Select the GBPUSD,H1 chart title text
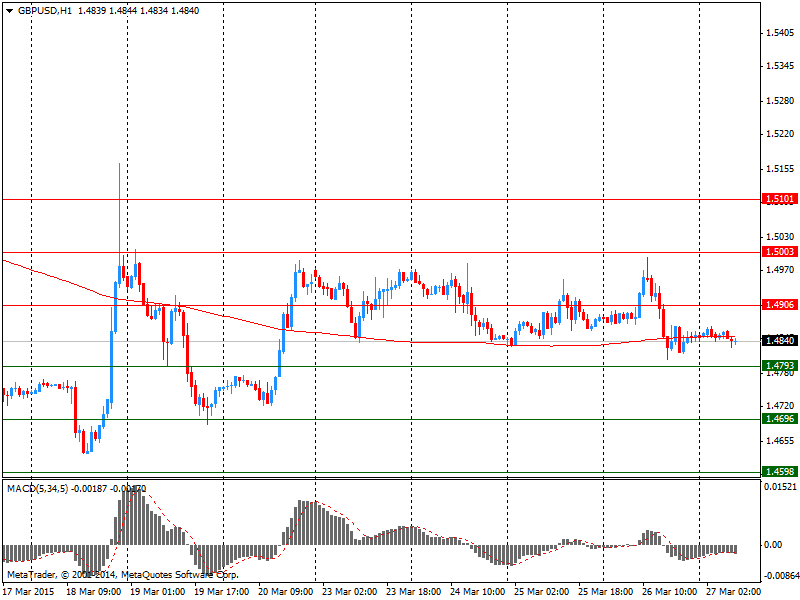This screenshot has width=800, height=600. point(45,11)
